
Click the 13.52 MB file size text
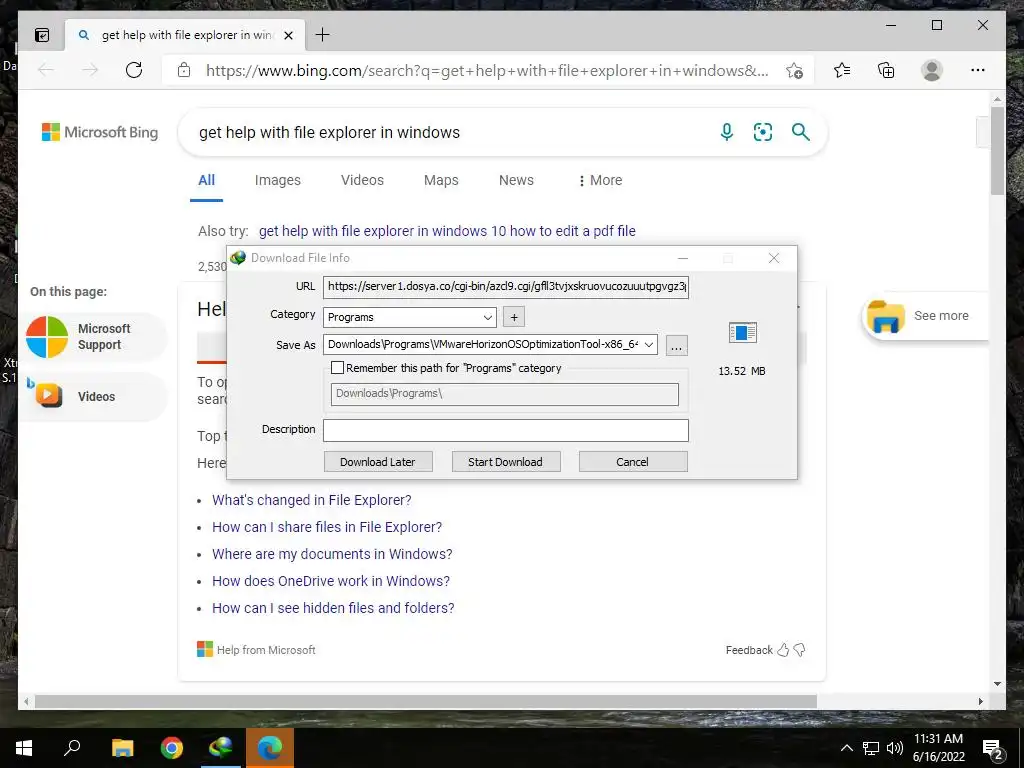click(742, 371)
